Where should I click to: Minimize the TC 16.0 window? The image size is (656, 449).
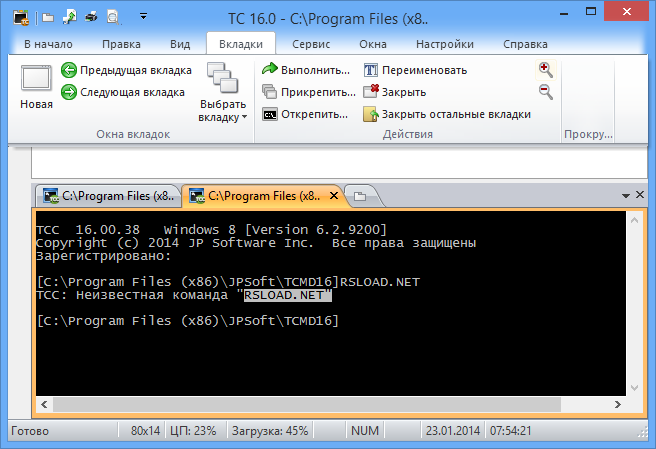click(x=564, y=13)
